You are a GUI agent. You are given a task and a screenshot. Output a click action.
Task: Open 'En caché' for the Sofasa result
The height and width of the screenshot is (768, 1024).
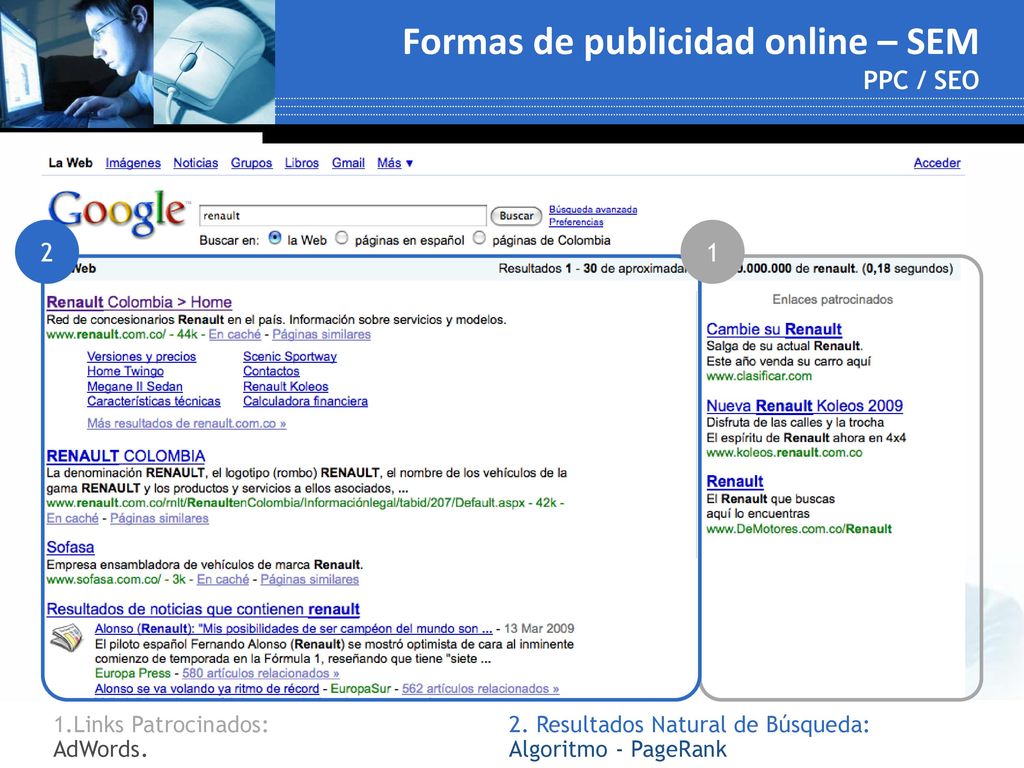pyautogui.click(x=223, y=579)
